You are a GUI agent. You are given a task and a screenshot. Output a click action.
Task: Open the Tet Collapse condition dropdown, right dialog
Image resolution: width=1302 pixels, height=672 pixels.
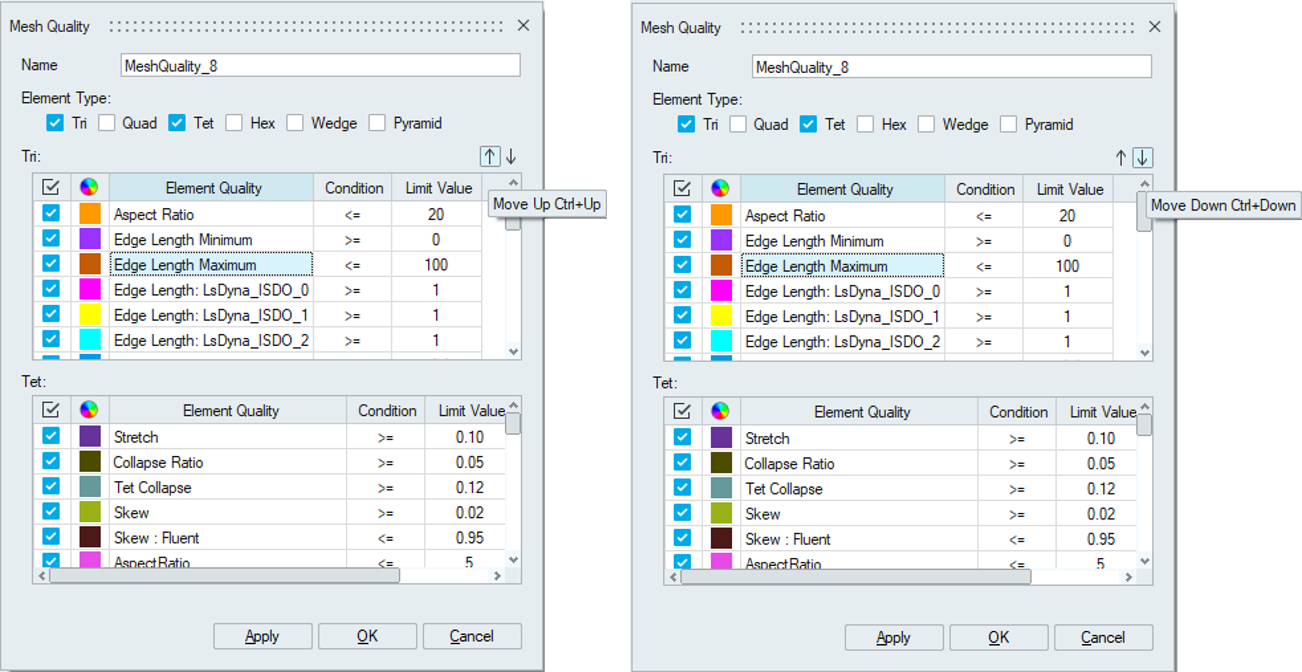click(x=1017, y=489)
